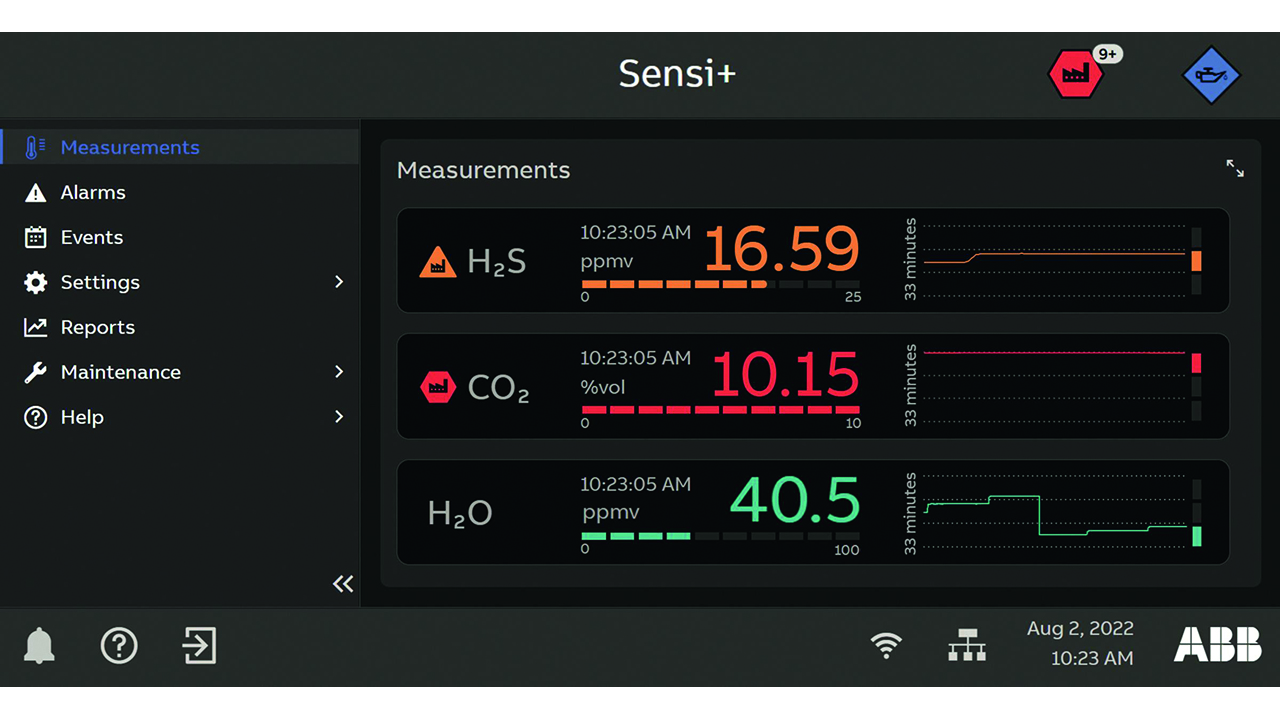Click the H2S orange range bar

pos(720,284)
